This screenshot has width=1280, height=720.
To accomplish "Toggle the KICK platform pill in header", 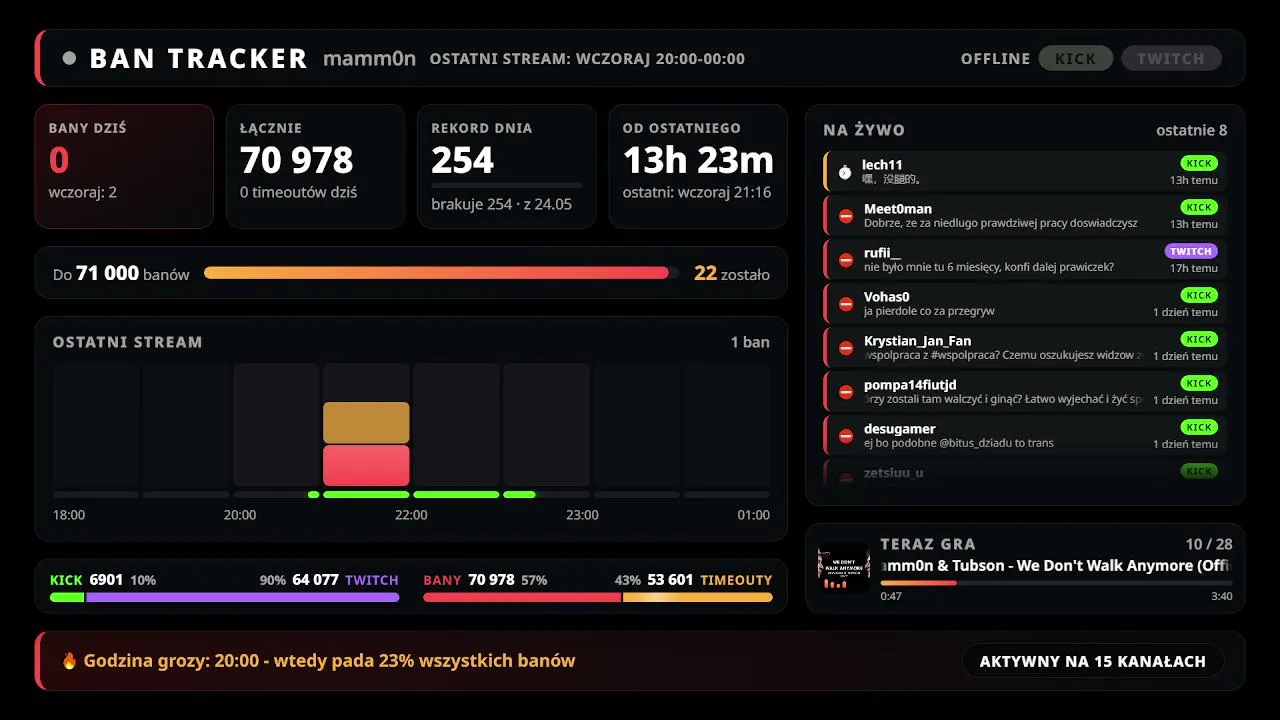I will [x=1075, y=58].
